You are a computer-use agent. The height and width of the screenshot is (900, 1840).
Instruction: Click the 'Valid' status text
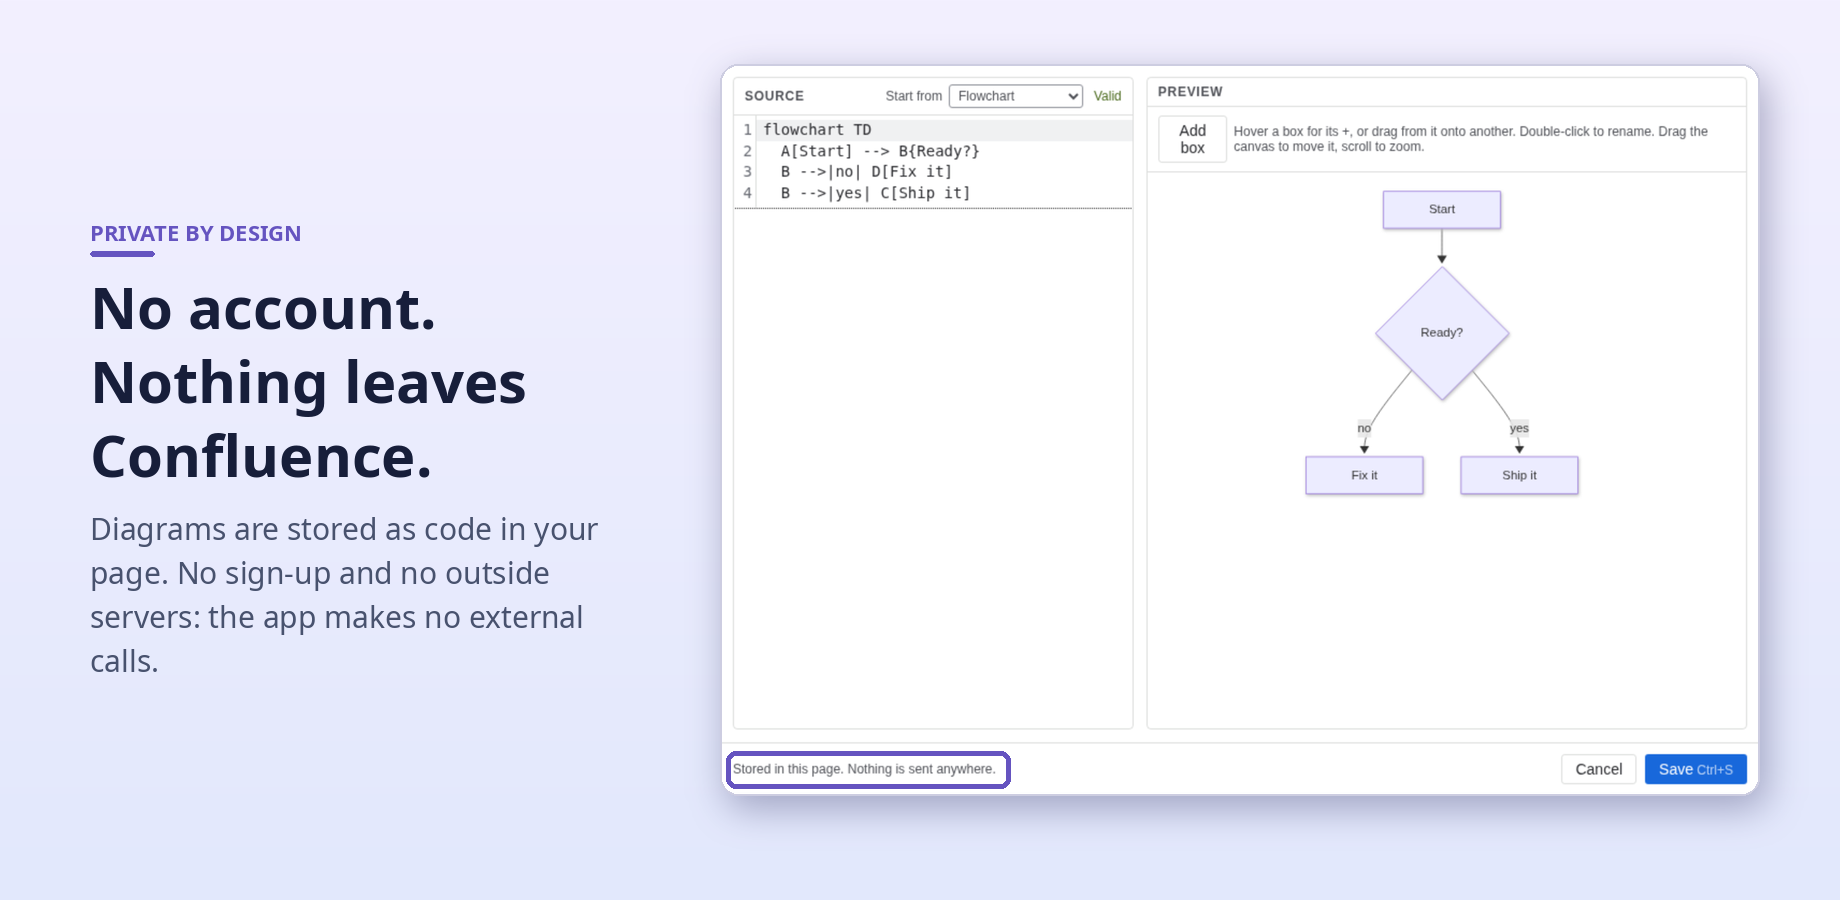[1107, 96]
